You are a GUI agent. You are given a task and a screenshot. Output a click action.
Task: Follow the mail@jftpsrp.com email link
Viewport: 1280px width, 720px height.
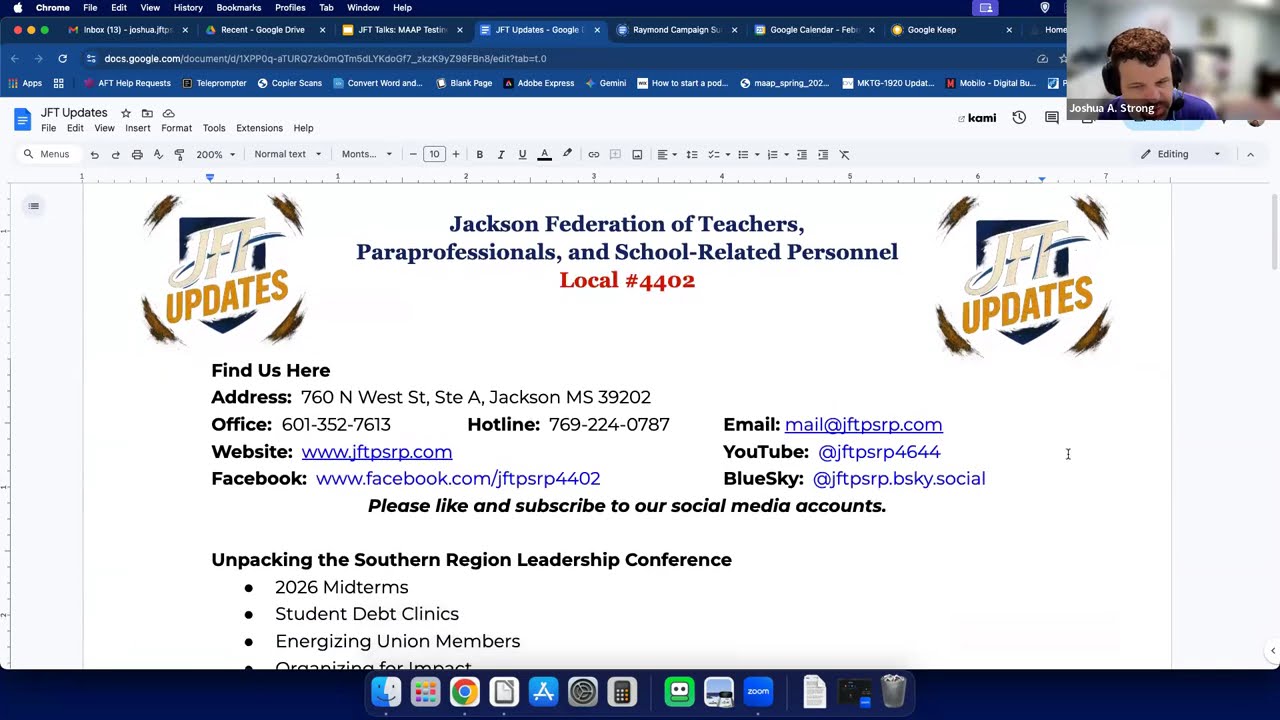click(864, 425)
